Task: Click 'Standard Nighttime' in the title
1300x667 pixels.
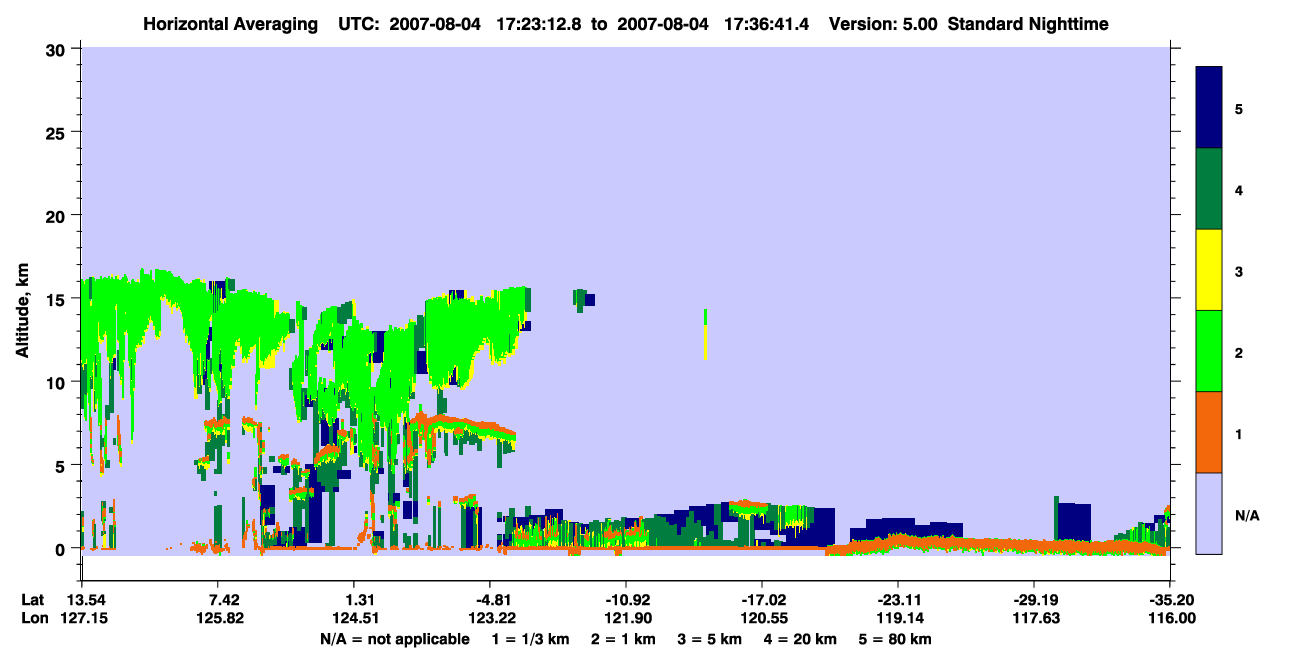Action: (x=1028, y=24)
